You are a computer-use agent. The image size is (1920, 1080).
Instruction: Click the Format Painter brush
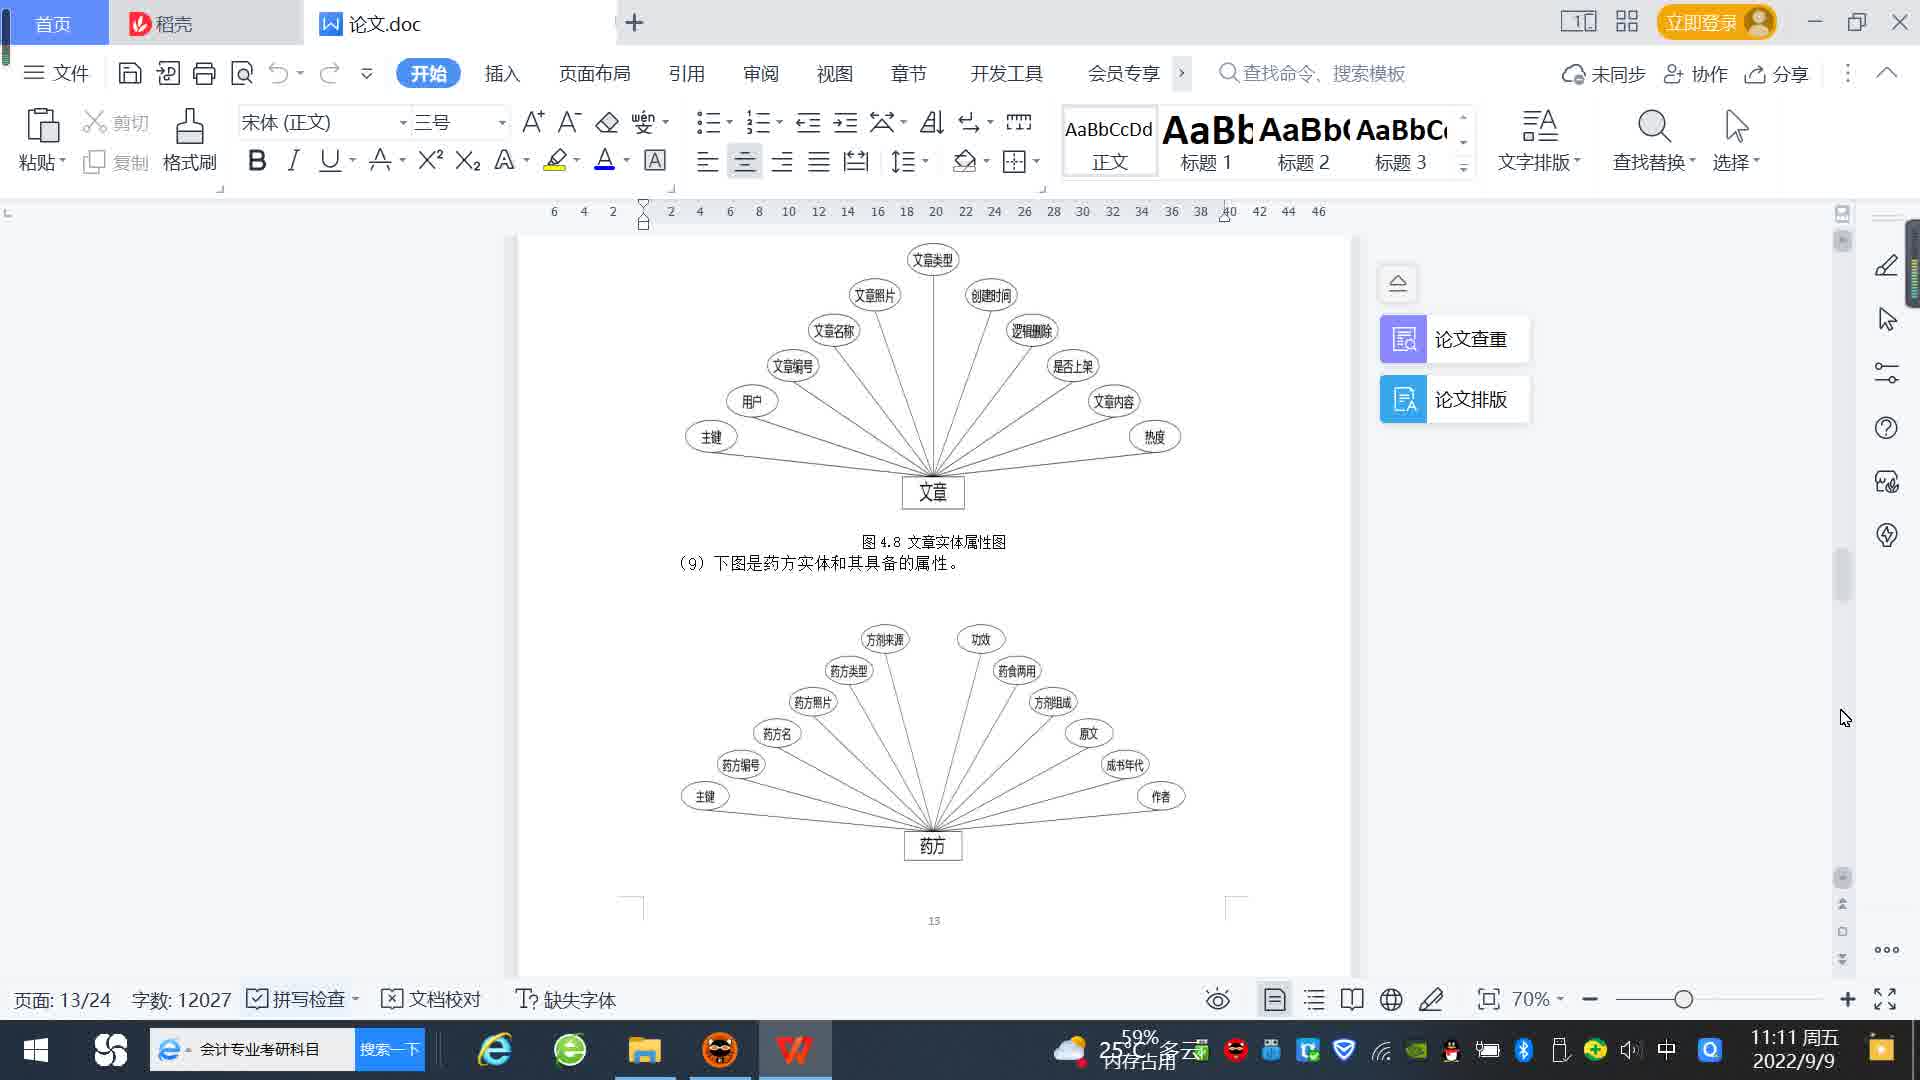coord(189,126)
